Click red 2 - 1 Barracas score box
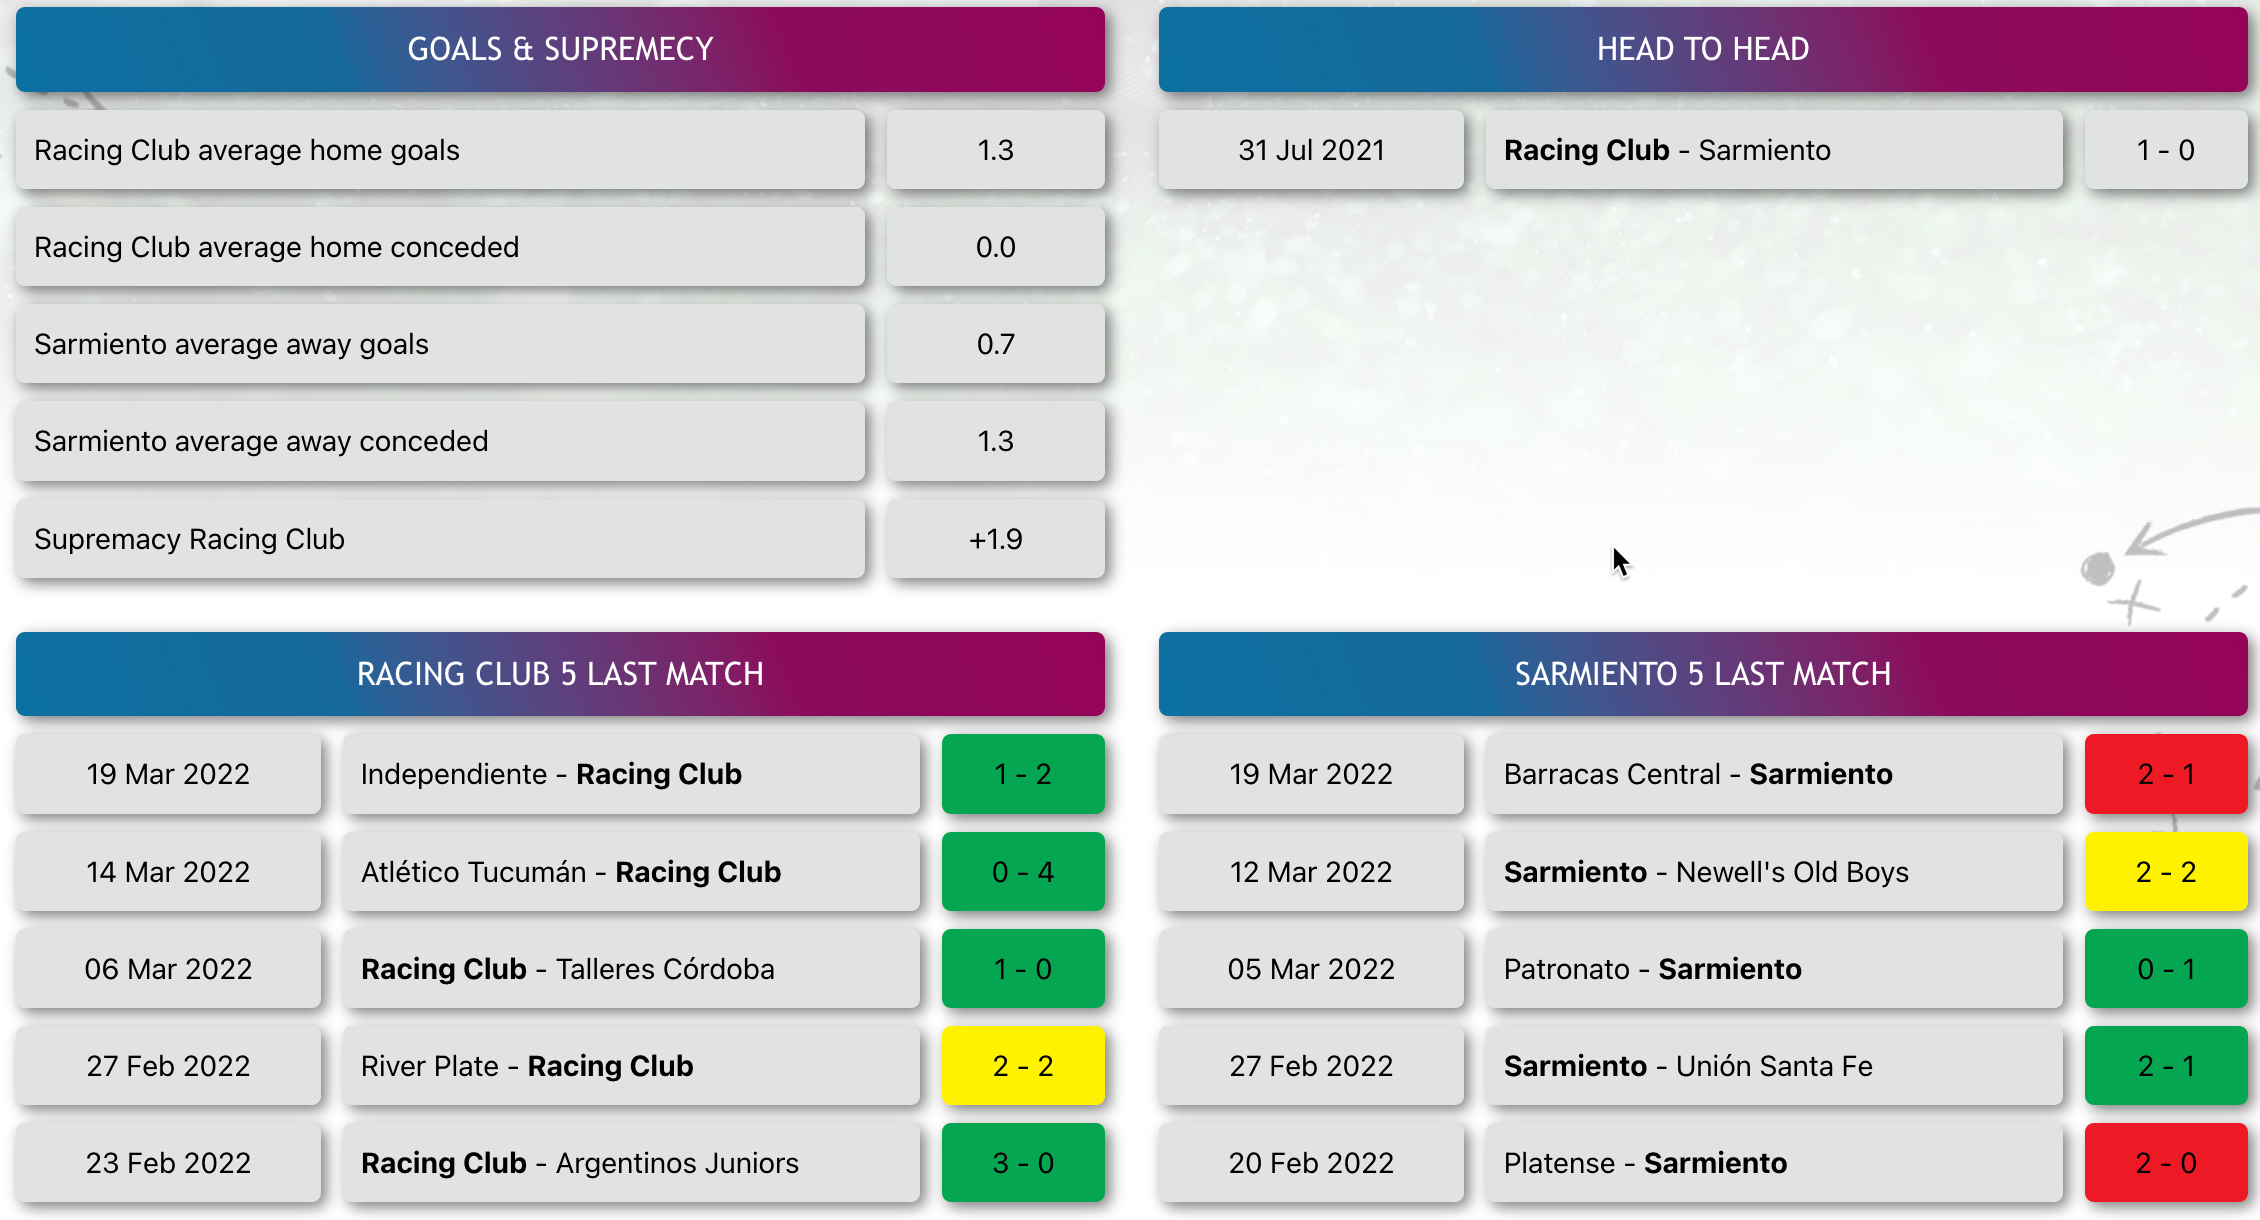2260x1220 pixels. 2166,774
